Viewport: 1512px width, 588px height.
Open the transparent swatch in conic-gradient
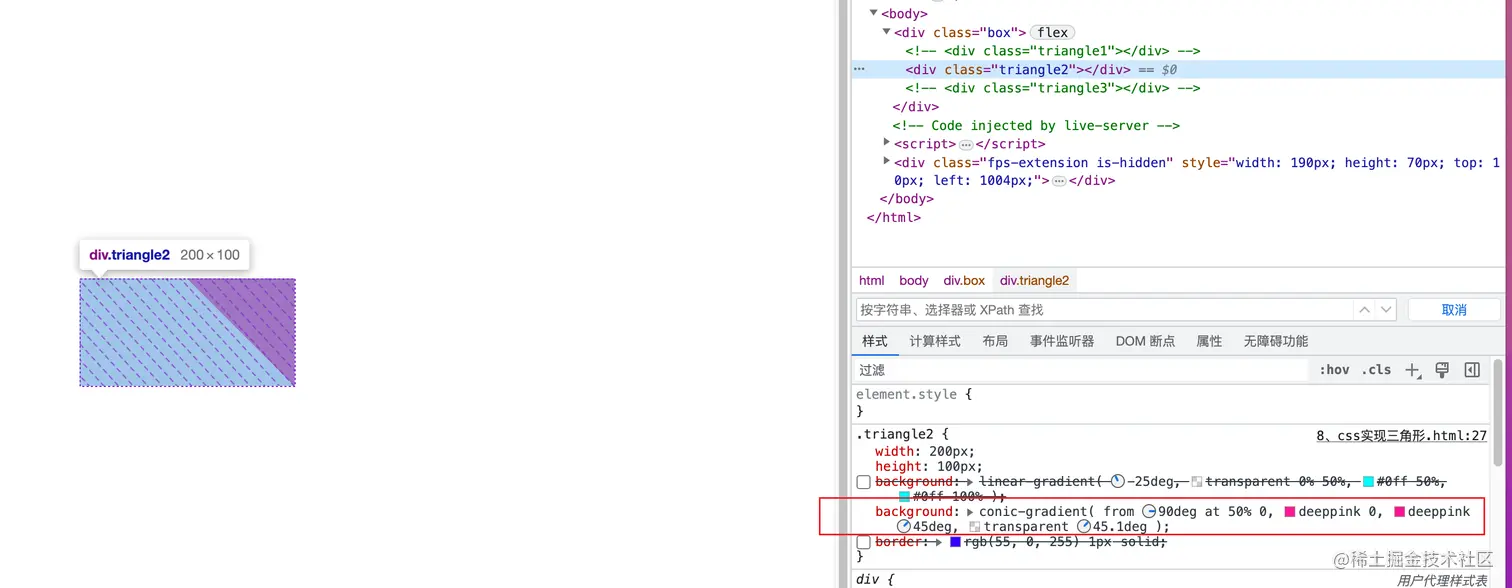point(975,526)
